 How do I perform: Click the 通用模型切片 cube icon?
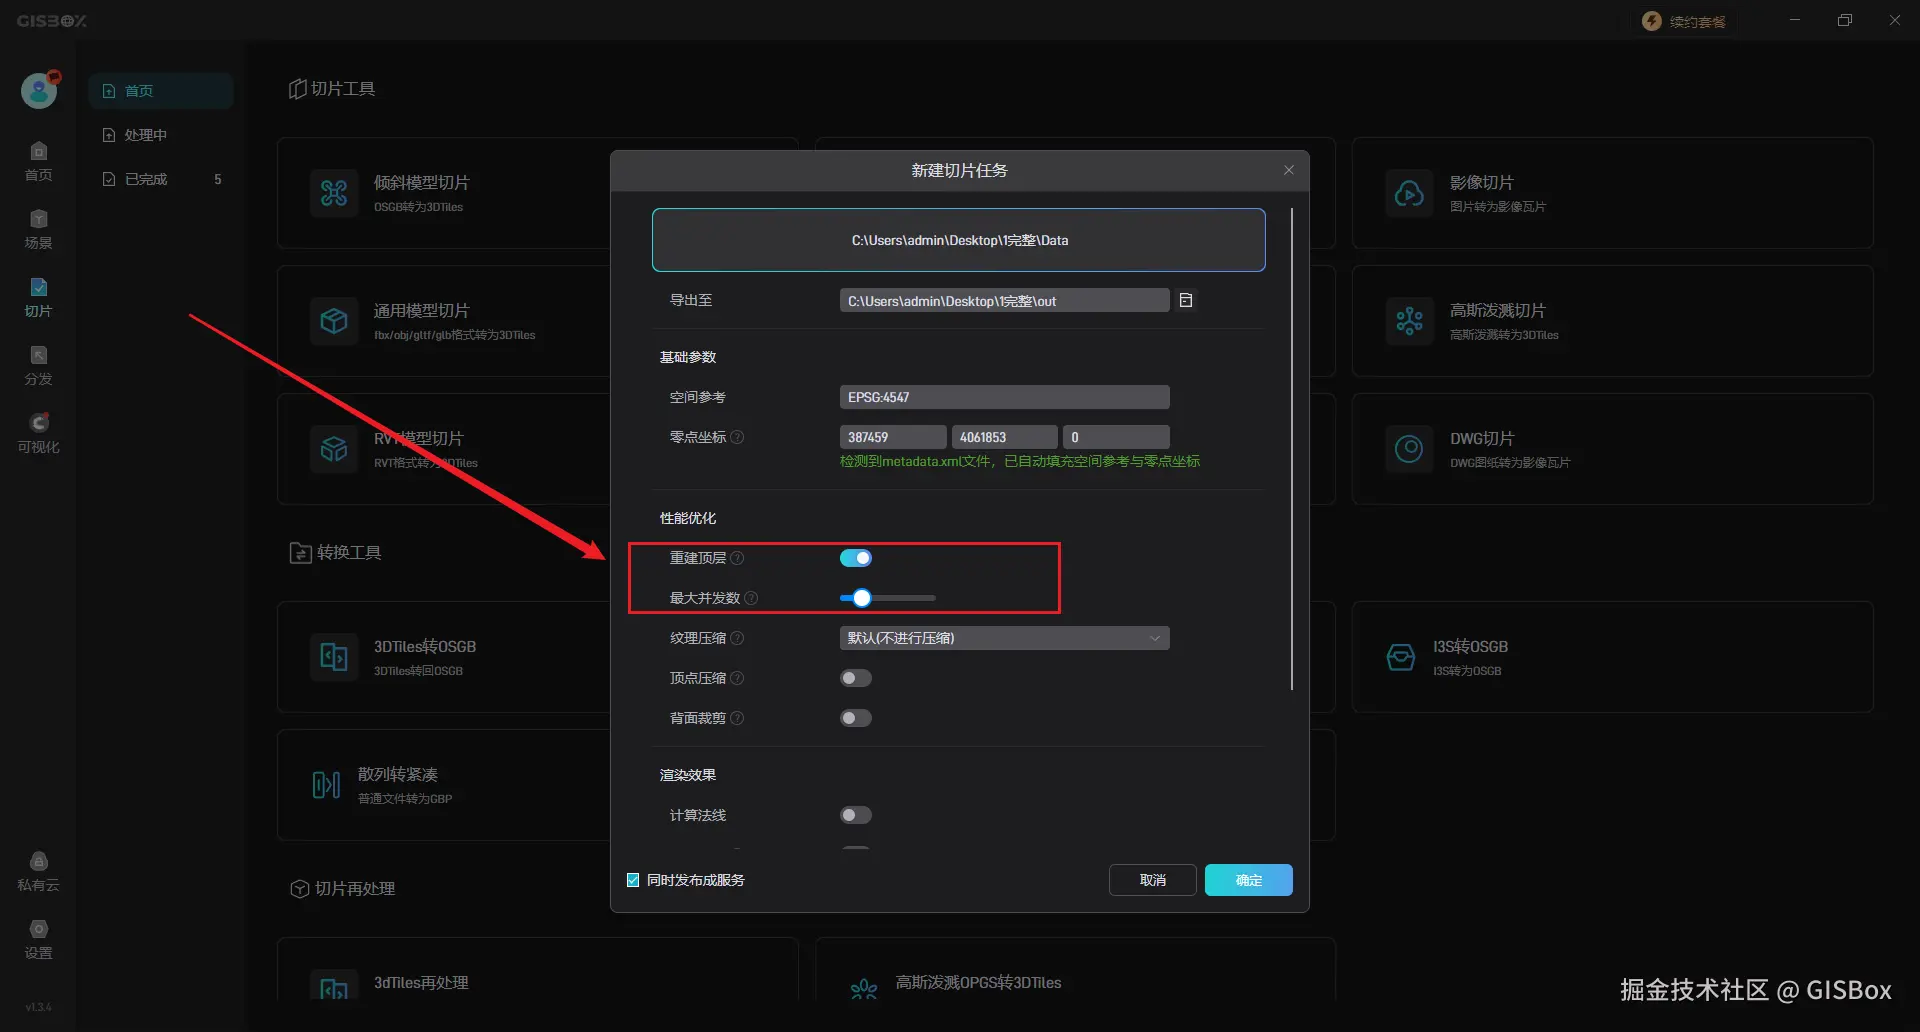(x=334, y=321)
